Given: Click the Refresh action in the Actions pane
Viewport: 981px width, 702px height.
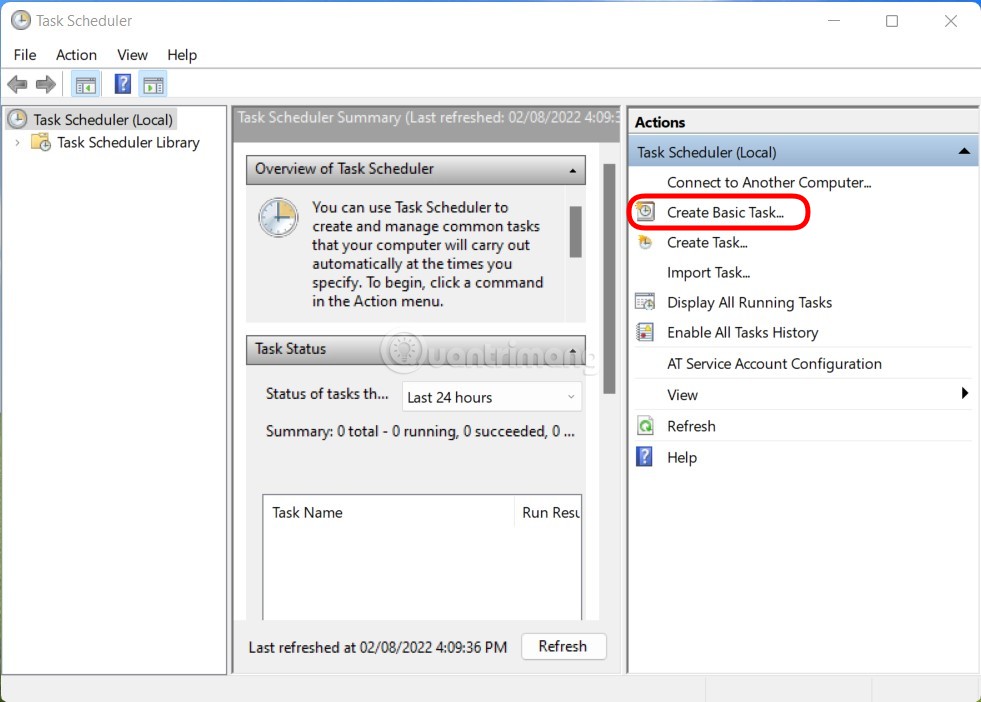Looking at the screenshot, I should tap(691, 426).
